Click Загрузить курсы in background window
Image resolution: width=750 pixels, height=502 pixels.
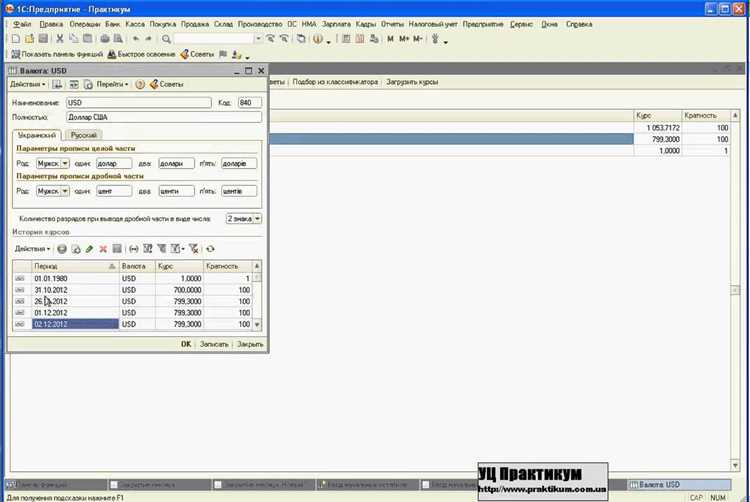(412, 82)
